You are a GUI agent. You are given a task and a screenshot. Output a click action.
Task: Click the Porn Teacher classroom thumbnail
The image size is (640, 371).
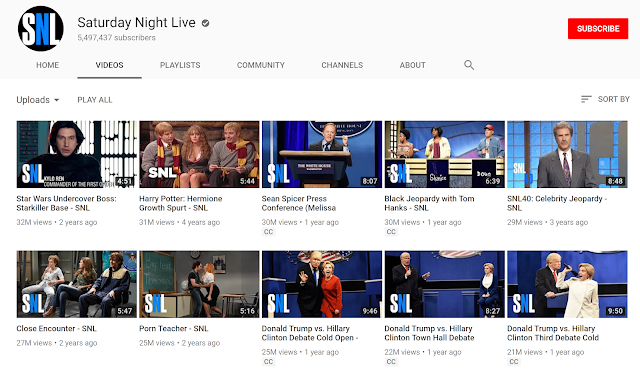(199, 284)
